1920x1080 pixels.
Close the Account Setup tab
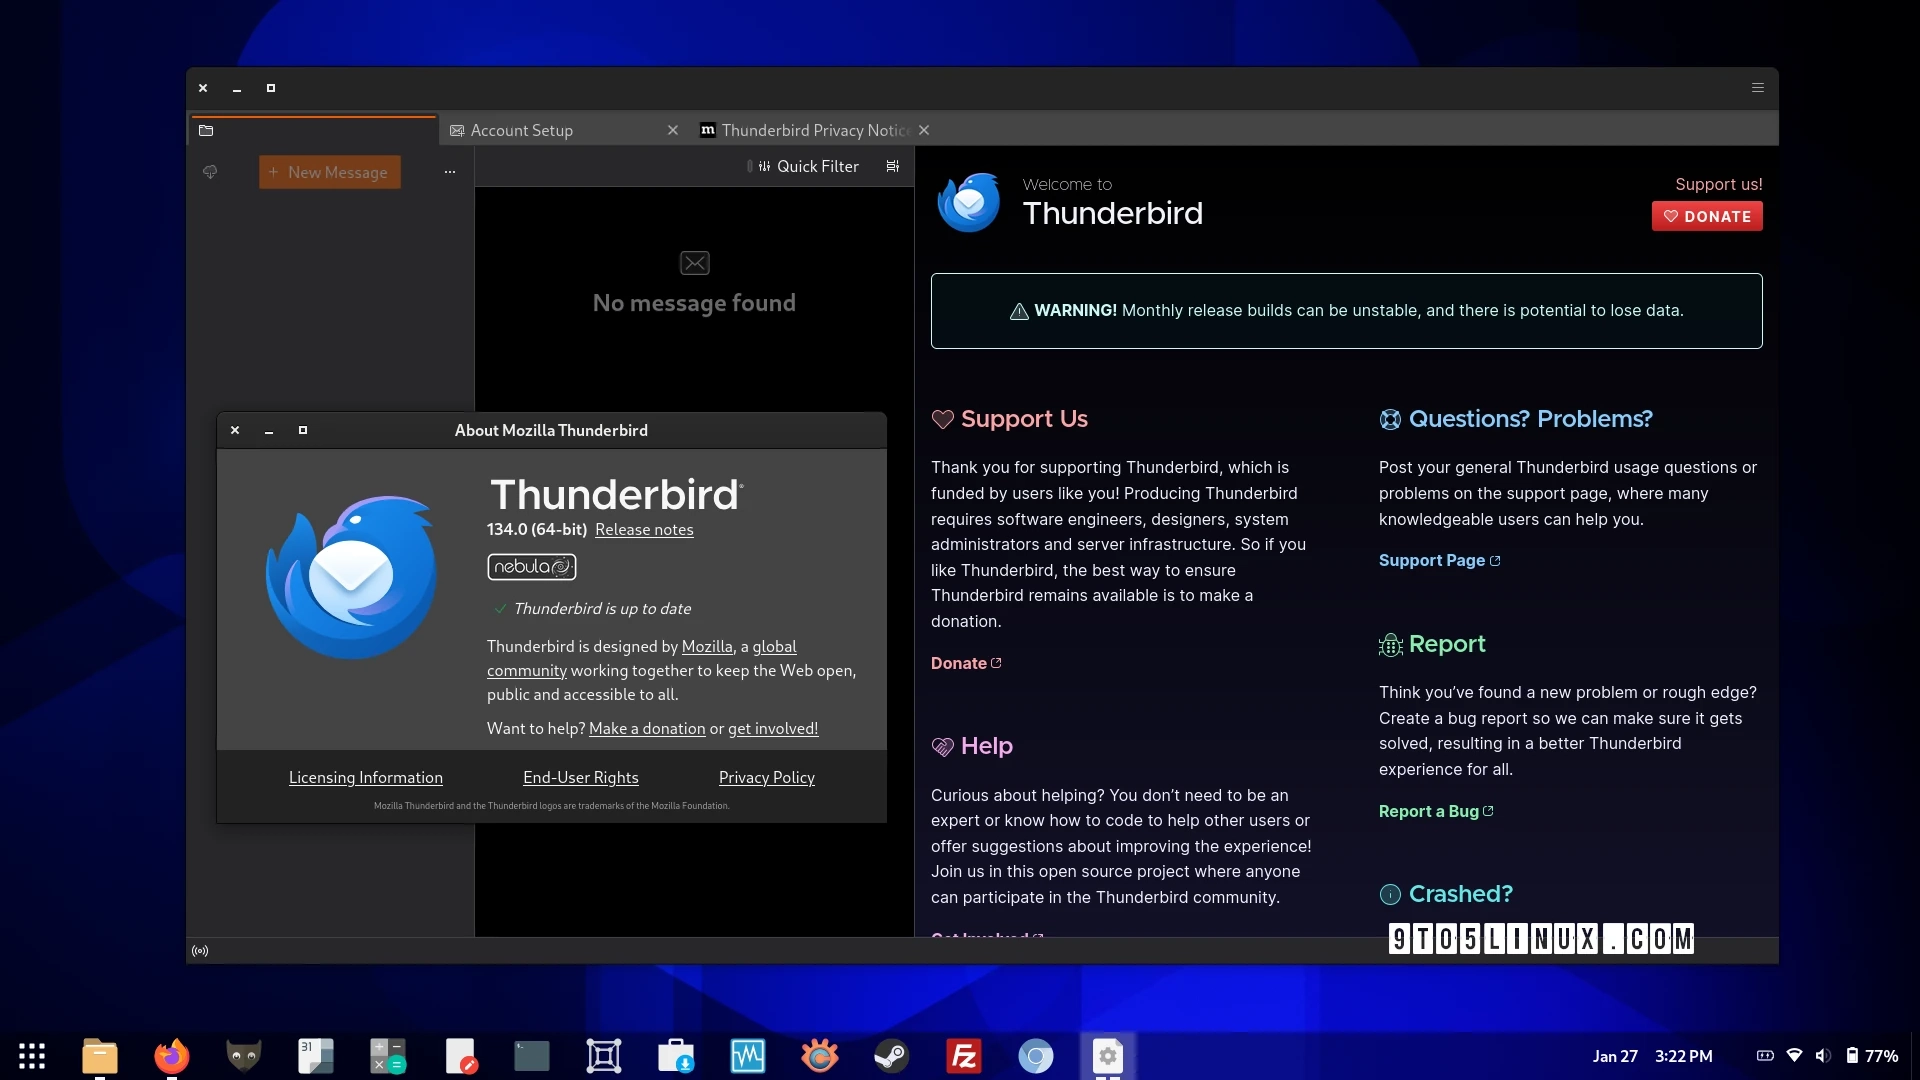(673, 130)
